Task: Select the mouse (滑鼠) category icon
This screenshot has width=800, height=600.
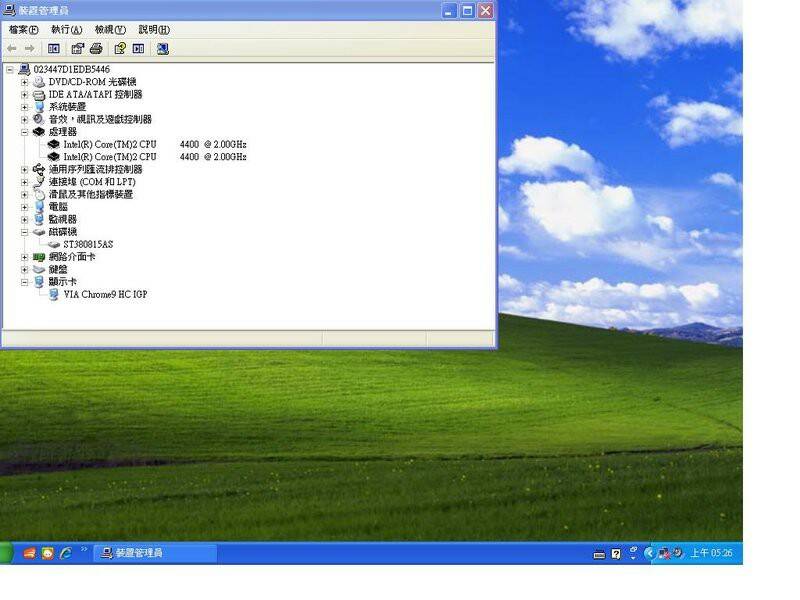Action: pos(39,194)
